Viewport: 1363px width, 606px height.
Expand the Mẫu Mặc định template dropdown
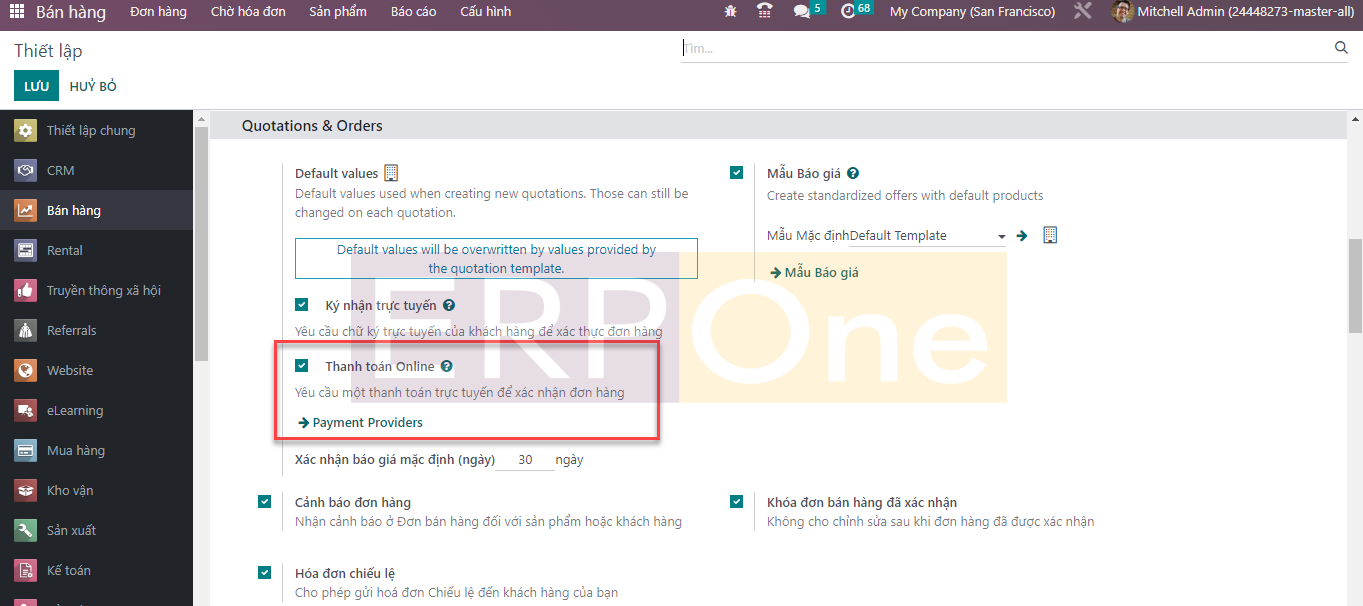[x=1001, y=237]
